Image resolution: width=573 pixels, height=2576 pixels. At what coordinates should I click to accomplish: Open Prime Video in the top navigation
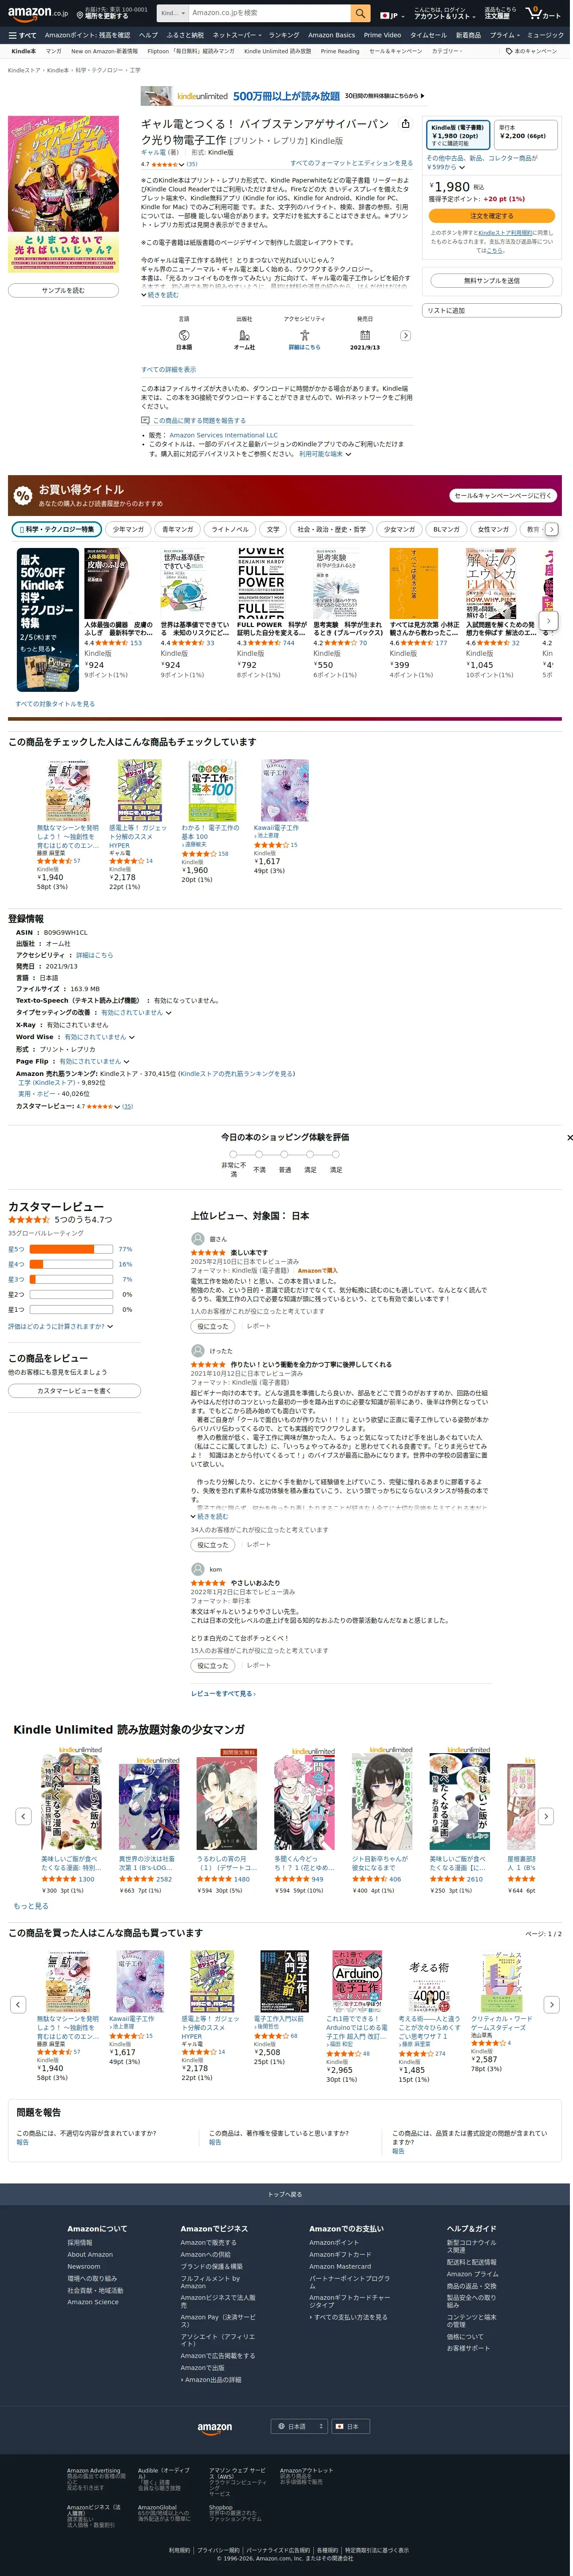pyautogui.click(x=382, y=35)
